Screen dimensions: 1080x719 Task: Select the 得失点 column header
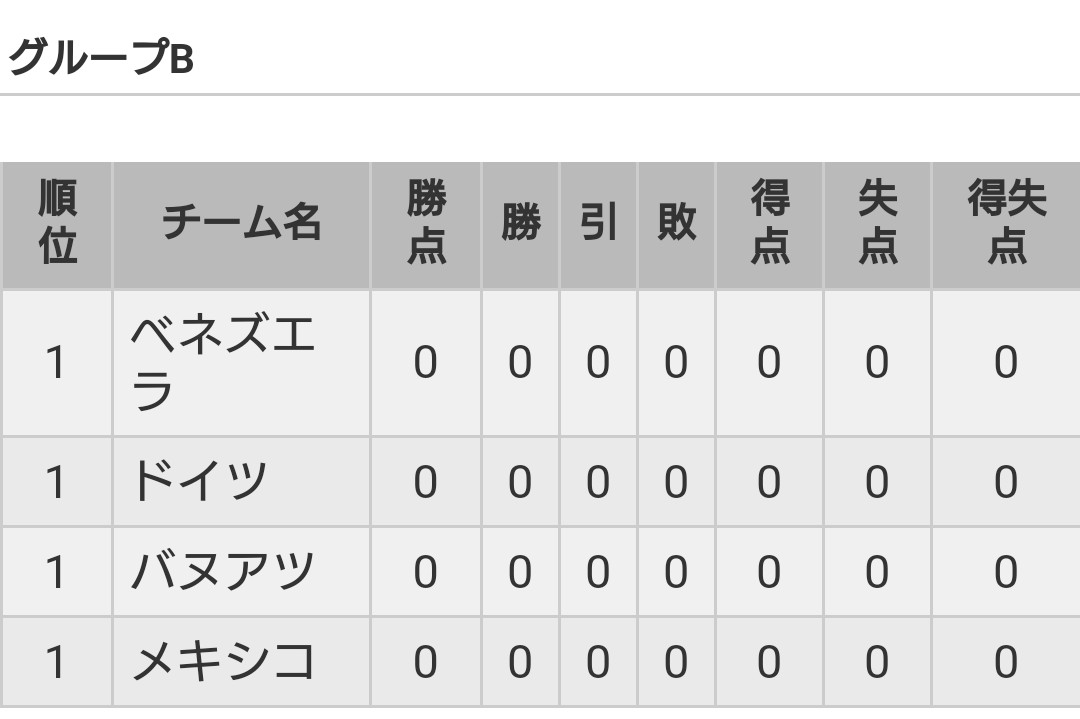click(x=1006, y=222)
